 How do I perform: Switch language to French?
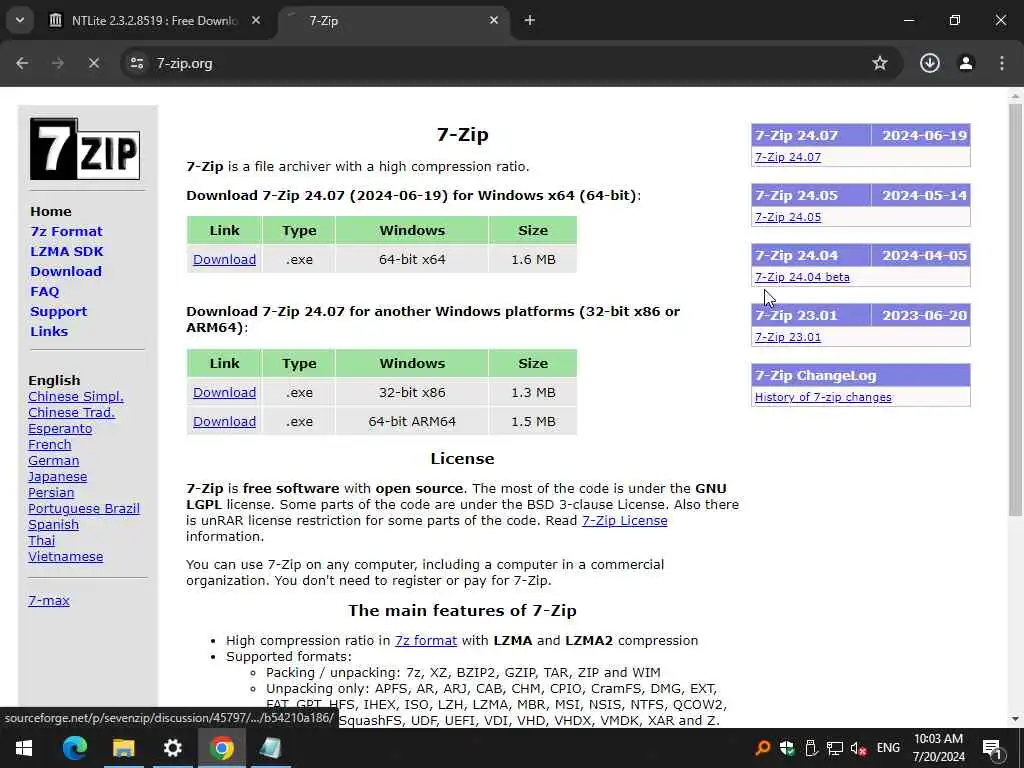(x=50, y=445)
